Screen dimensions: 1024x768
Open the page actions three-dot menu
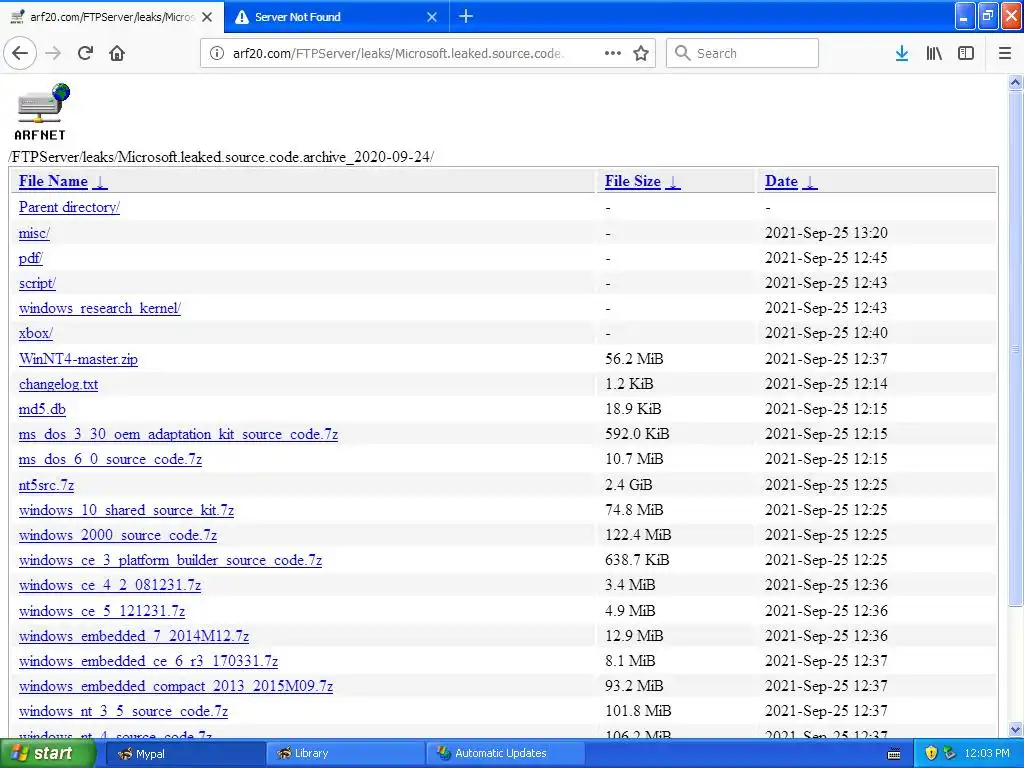(x=613, y=54)
